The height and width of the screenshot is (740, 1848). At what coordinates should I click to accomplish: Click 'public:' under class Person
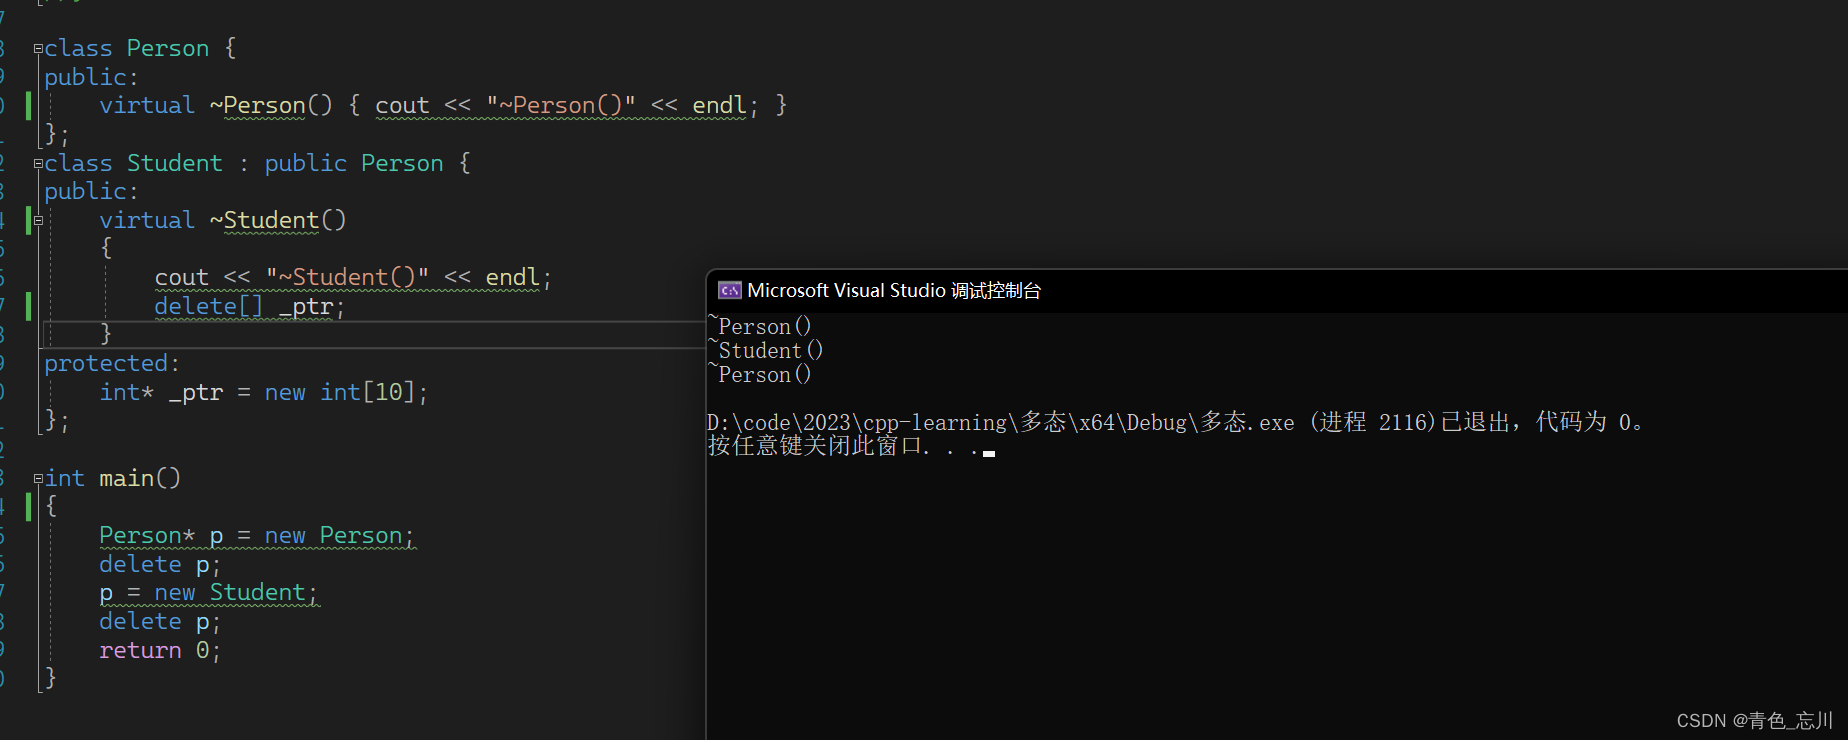[91, 77]
